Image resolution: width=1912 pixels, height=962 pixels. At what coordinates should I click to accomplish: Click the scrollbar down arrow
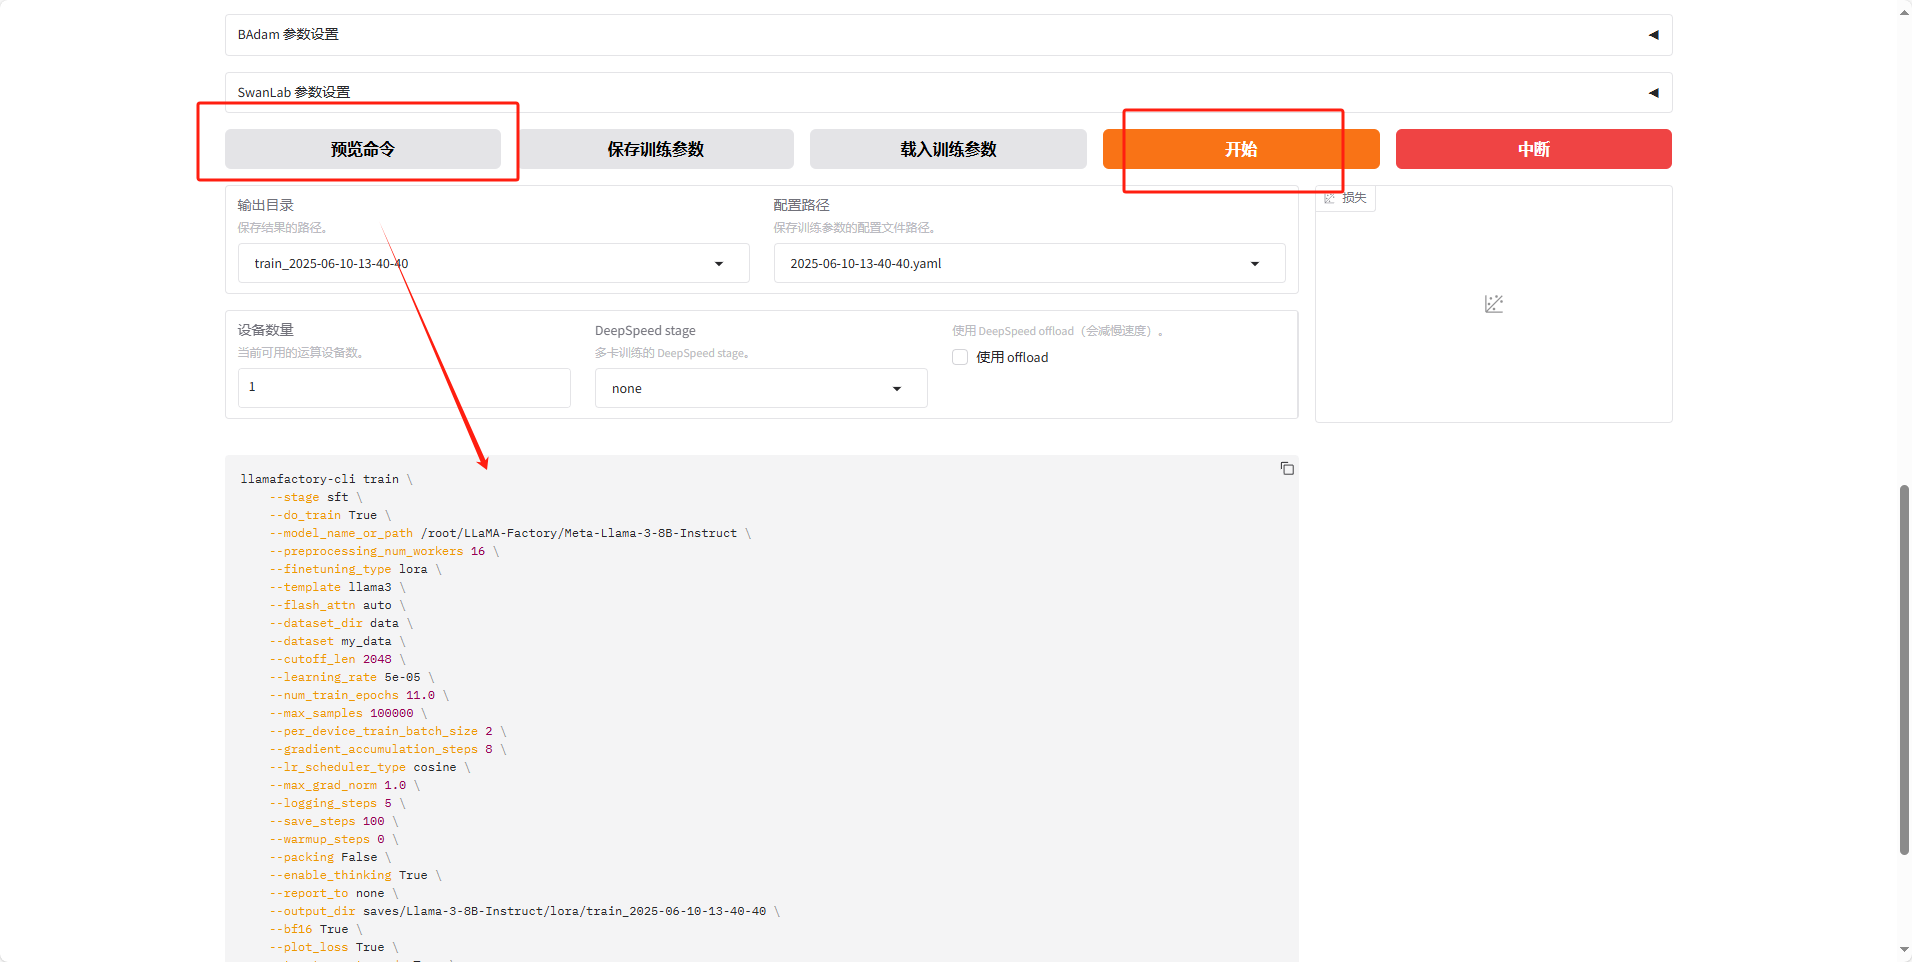tap(1904, 950)
